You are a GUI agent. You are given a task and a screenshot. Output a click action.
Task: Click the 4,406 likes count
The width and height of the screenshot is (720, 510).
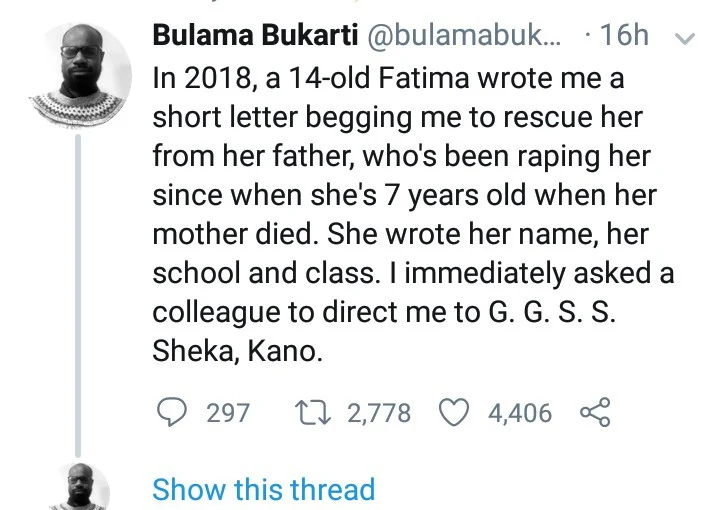point(519,413)
